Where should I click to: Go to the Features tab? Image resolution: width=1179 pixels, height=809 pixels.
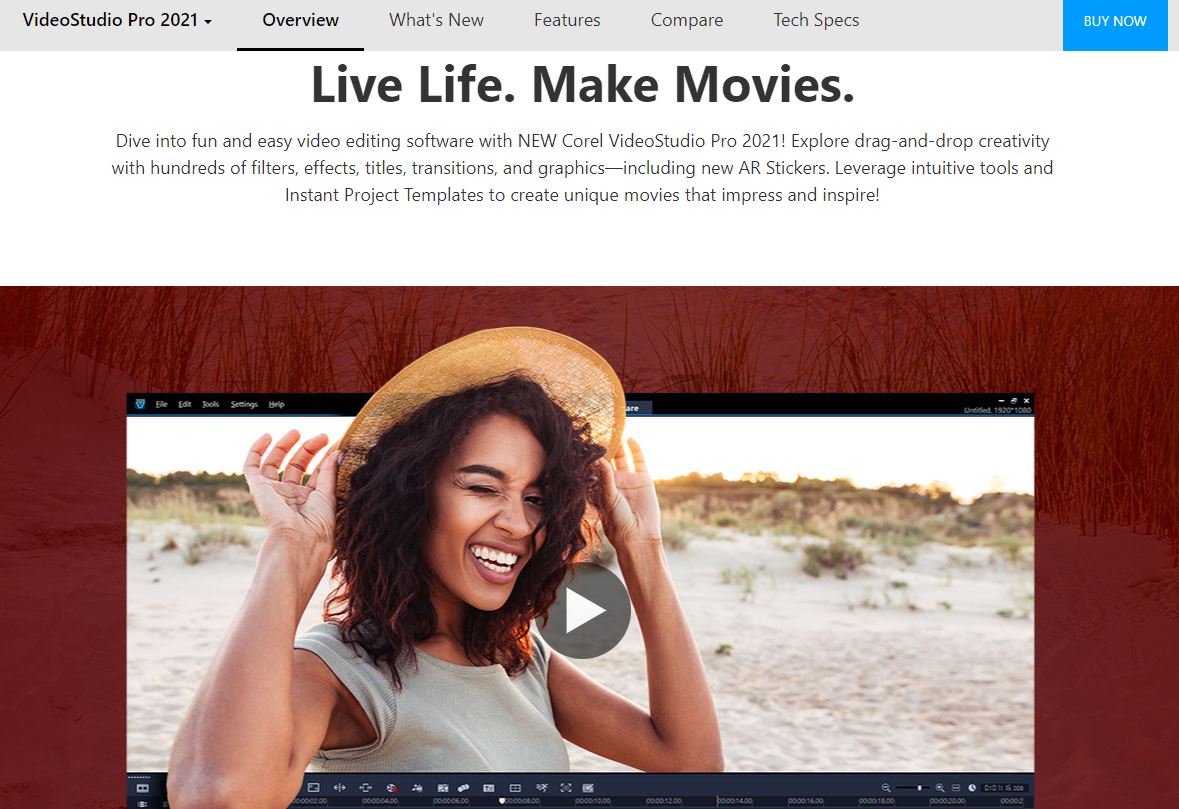point(567,20)
